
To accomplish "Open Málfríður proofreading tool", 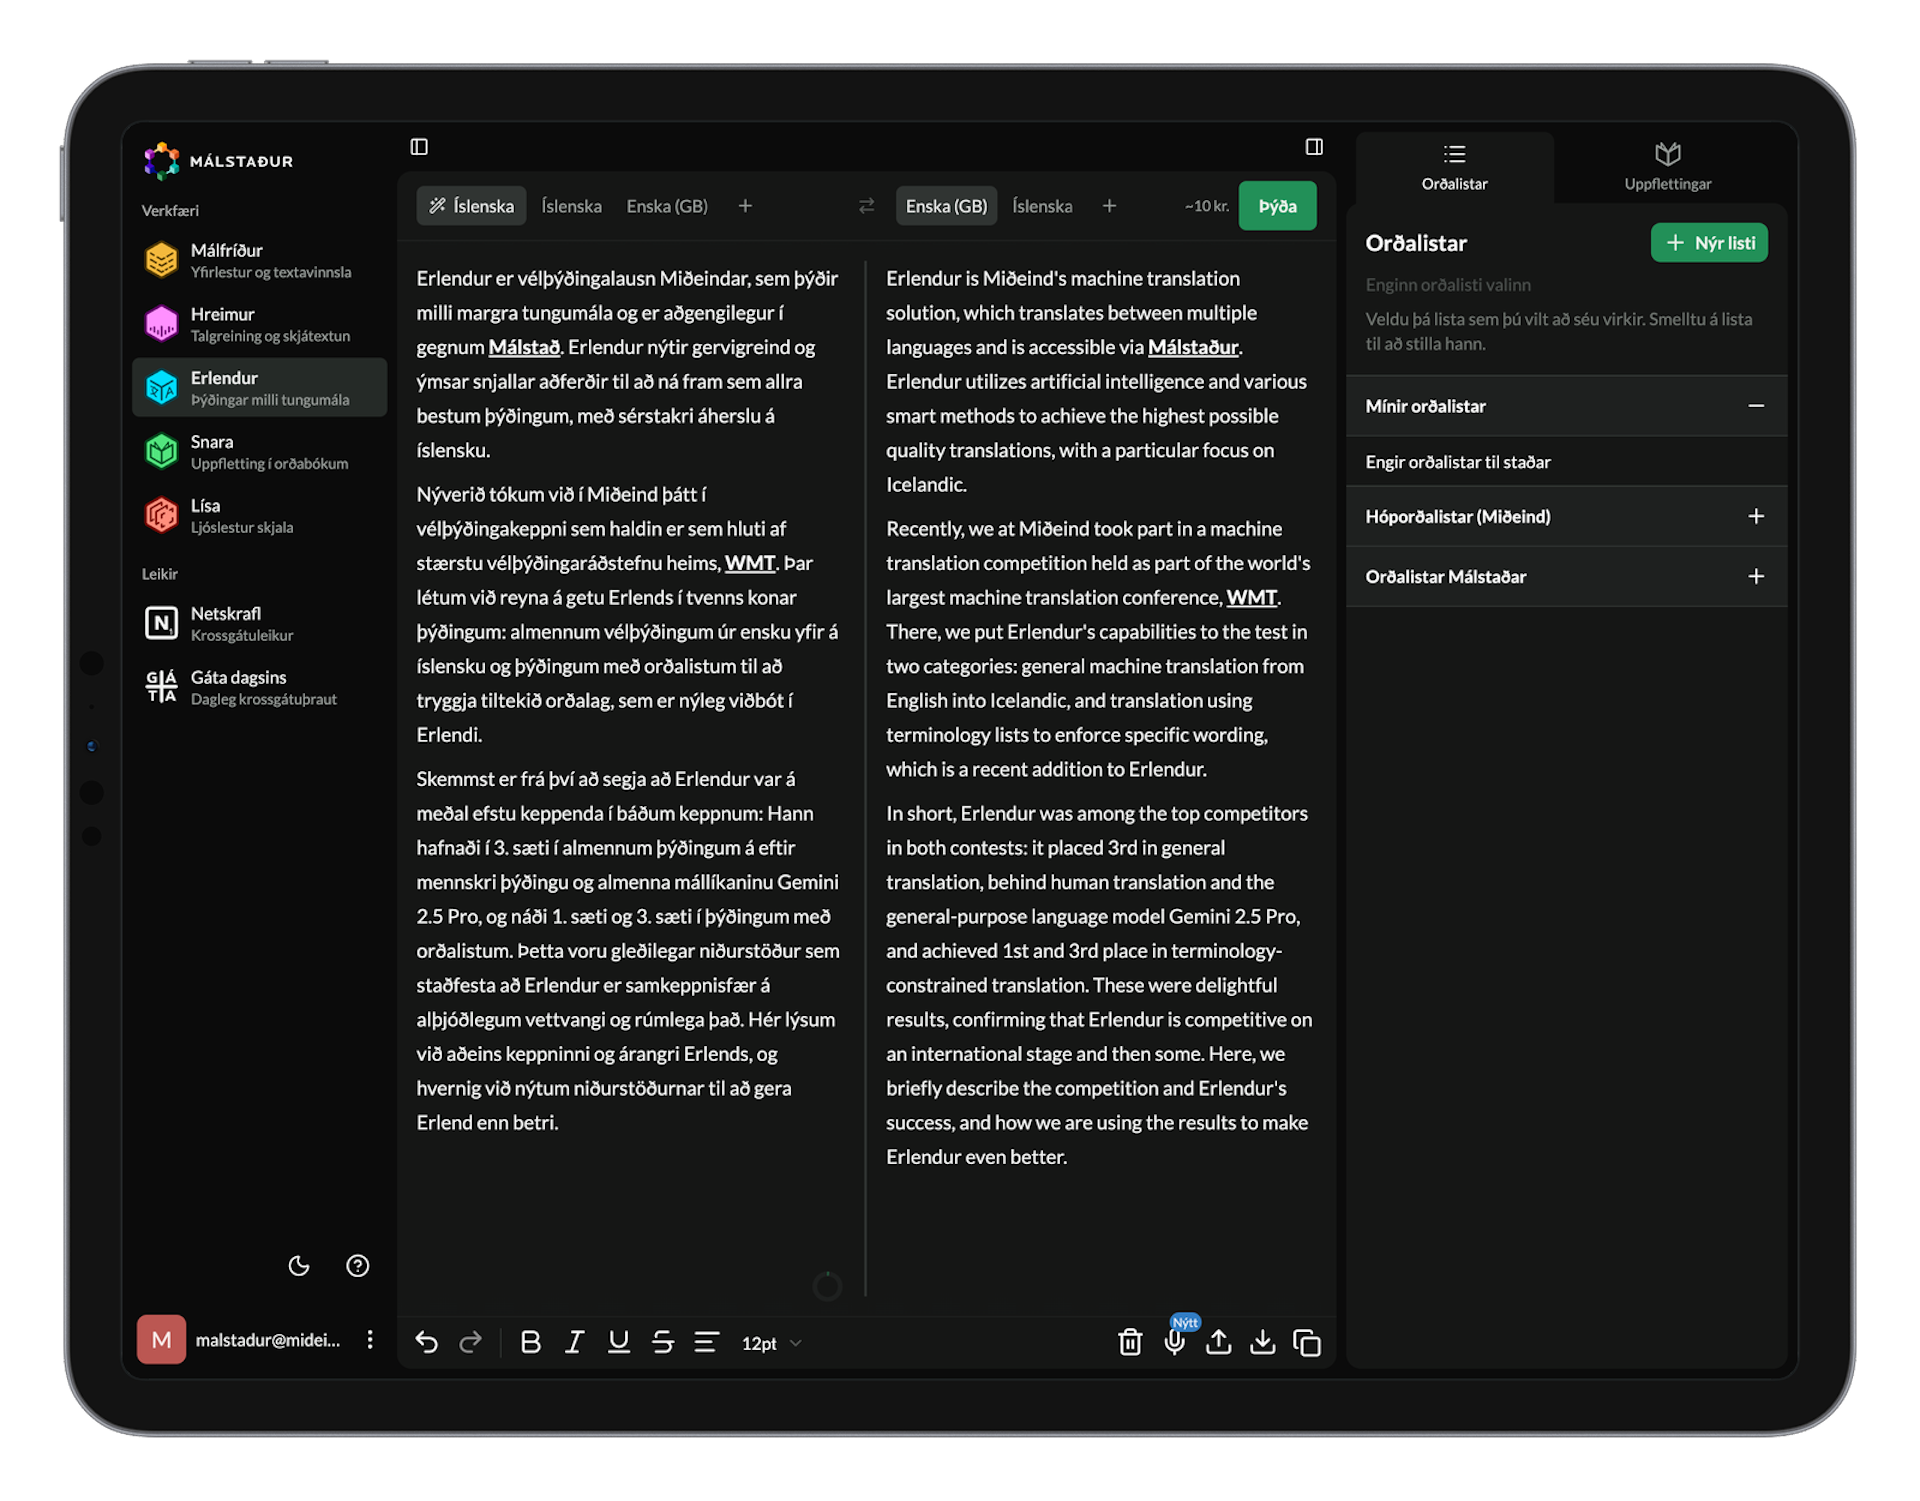I will [259, 260].
